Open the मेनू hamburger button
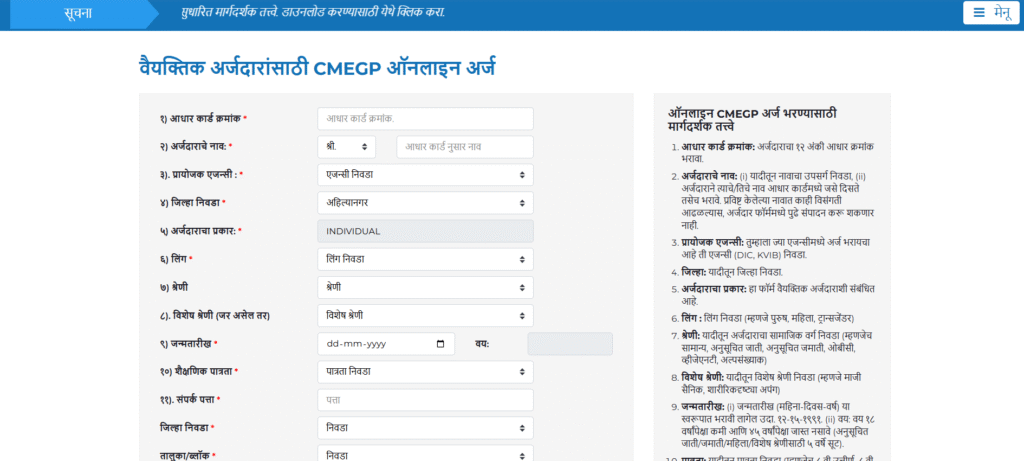The height and width of the screenshot is (461, 1024). (991, 12)
